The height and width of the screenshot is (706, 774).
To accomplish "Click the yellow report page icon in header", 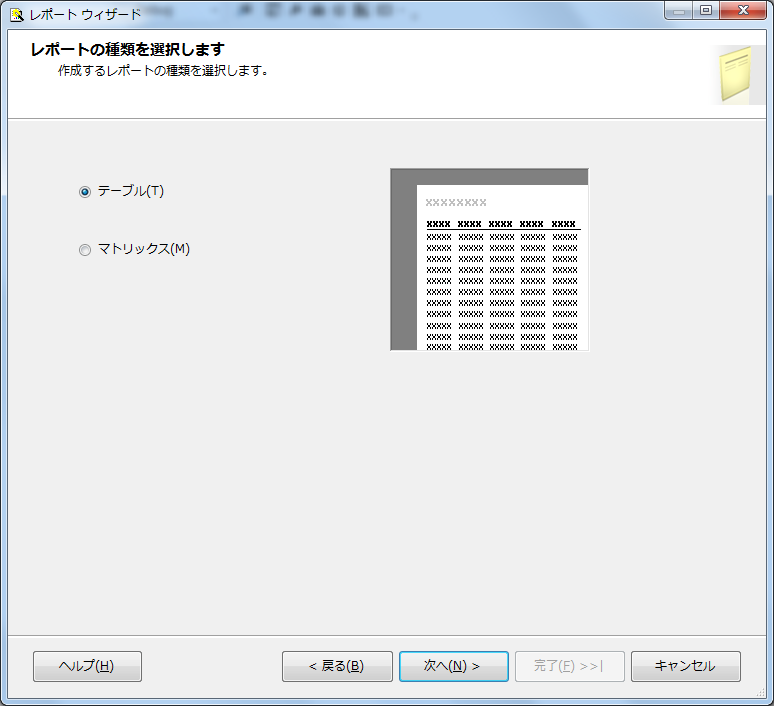I will [735, 74].
